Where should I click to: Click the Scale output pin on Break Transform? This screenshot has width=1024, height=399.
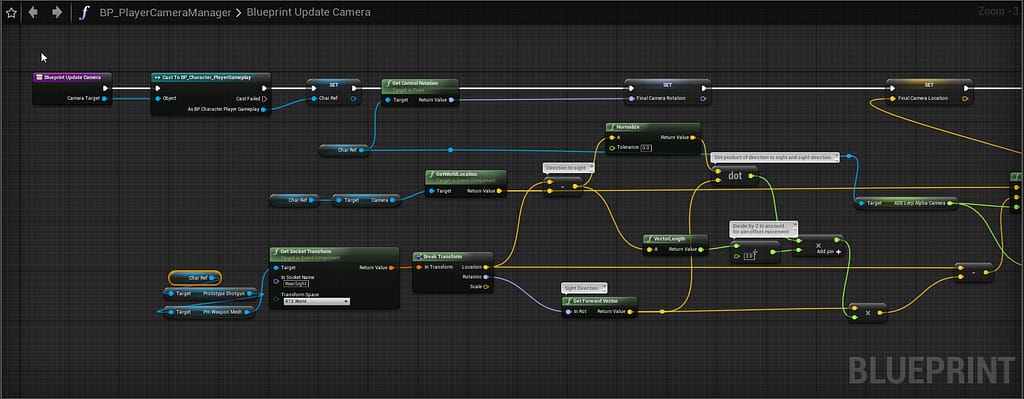(x=486, y=287)
